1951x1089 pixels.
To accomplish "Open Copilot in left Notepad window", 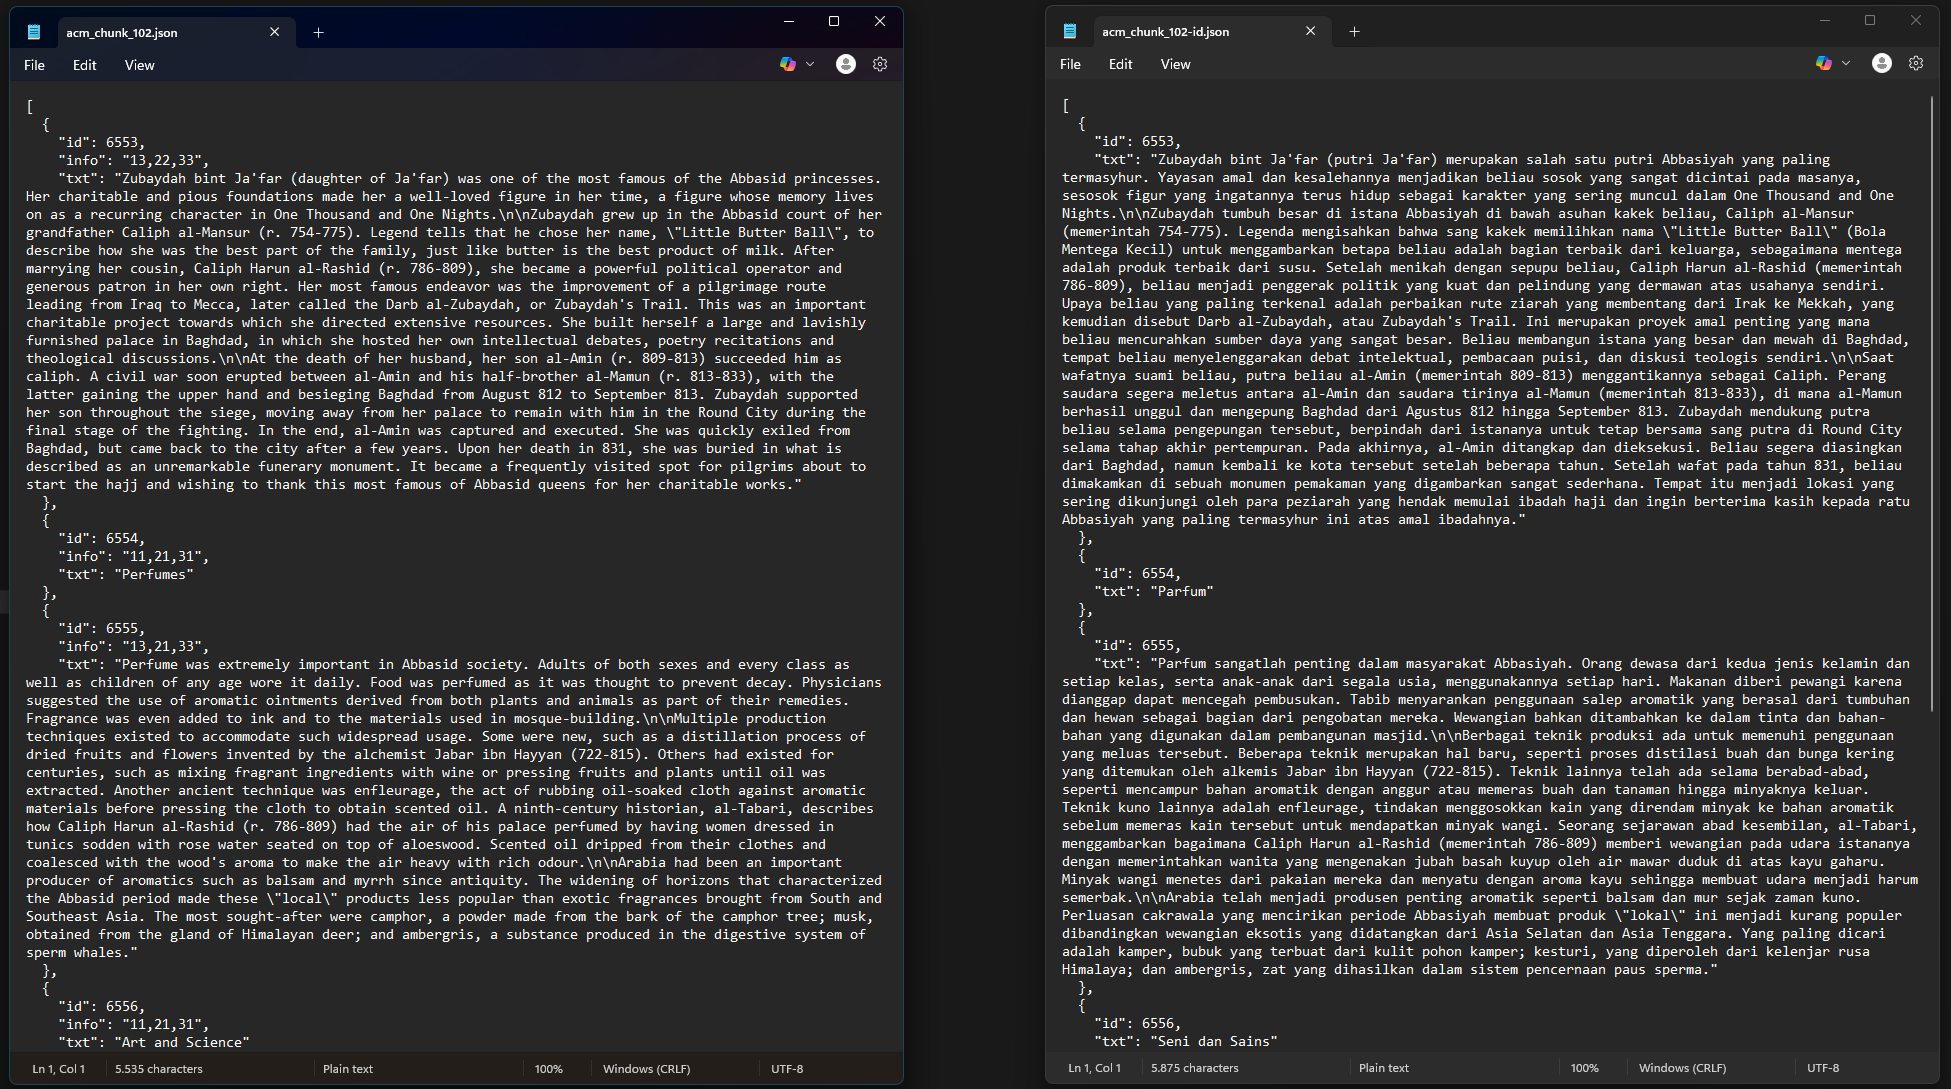I will coord(788,64).
